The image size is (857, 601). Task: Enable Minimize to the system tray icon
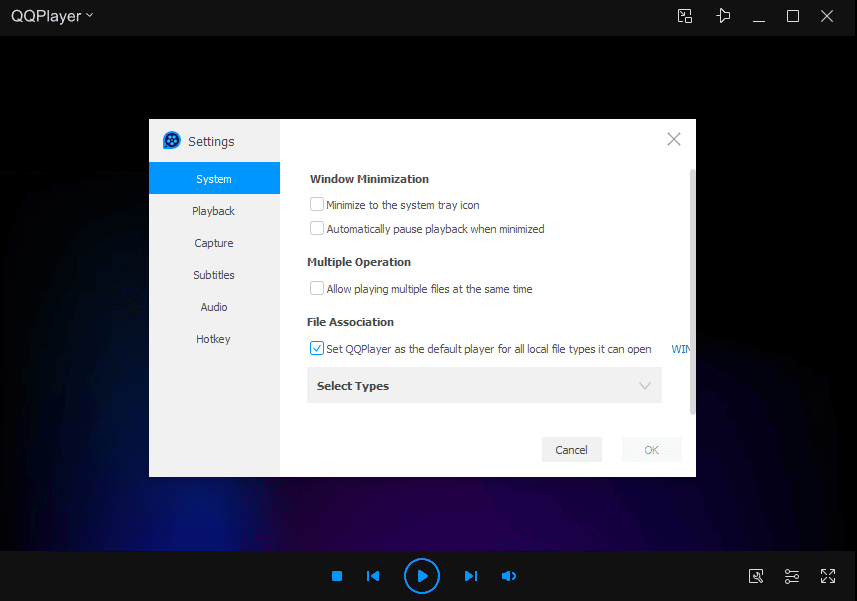316,204
